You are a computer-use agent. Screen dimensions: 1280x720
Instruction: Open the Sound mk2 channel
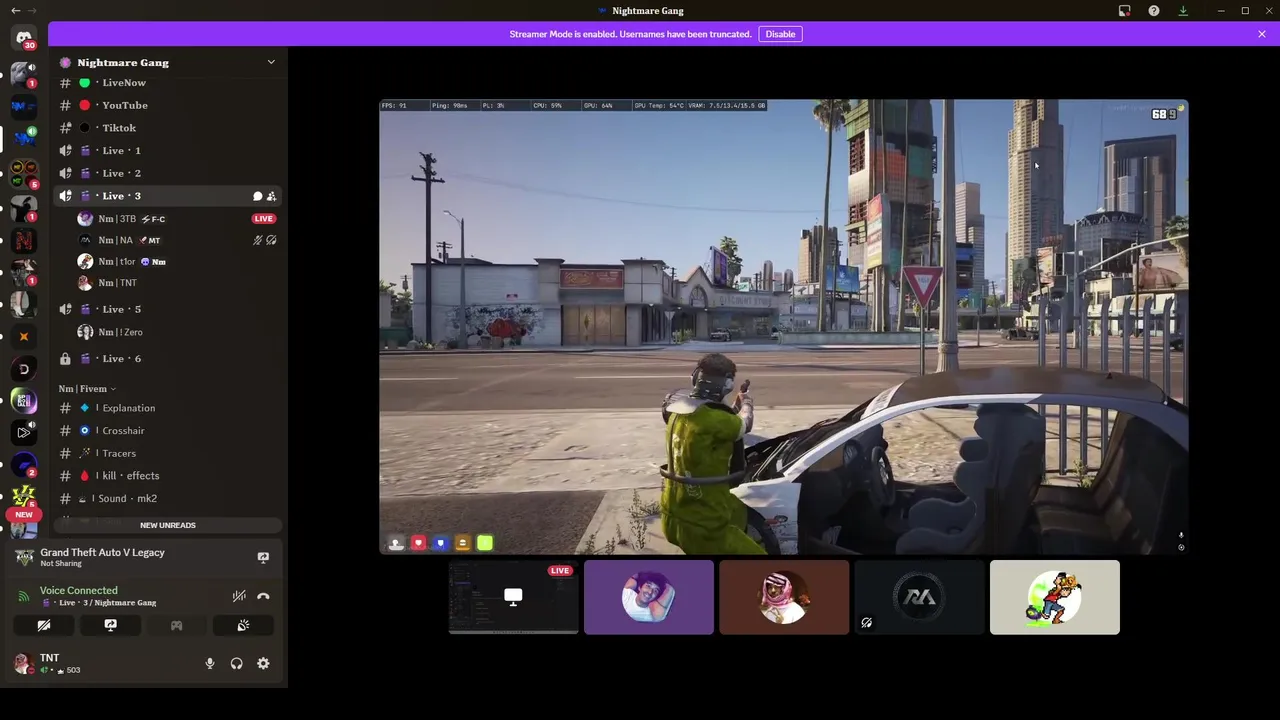pyautogui.click(x=167, y=498)
